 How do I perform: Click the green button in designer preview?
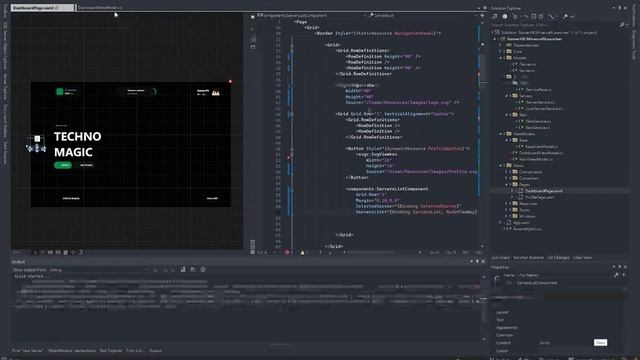tap(63, 165)
